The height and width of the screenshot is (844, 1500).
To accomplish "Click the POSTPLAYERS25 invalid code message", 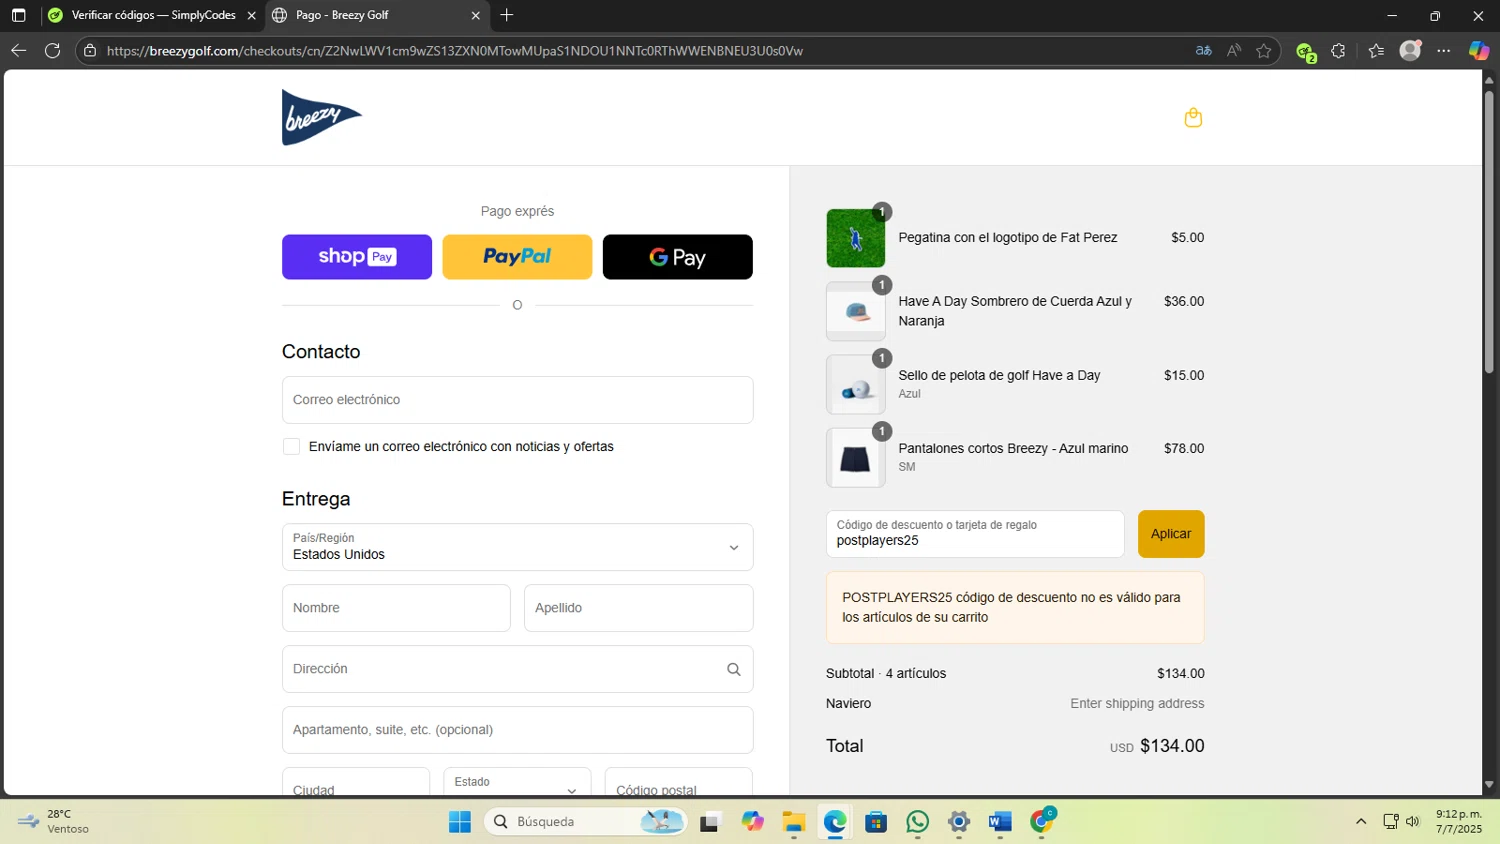I will [x=1015, y=607].
